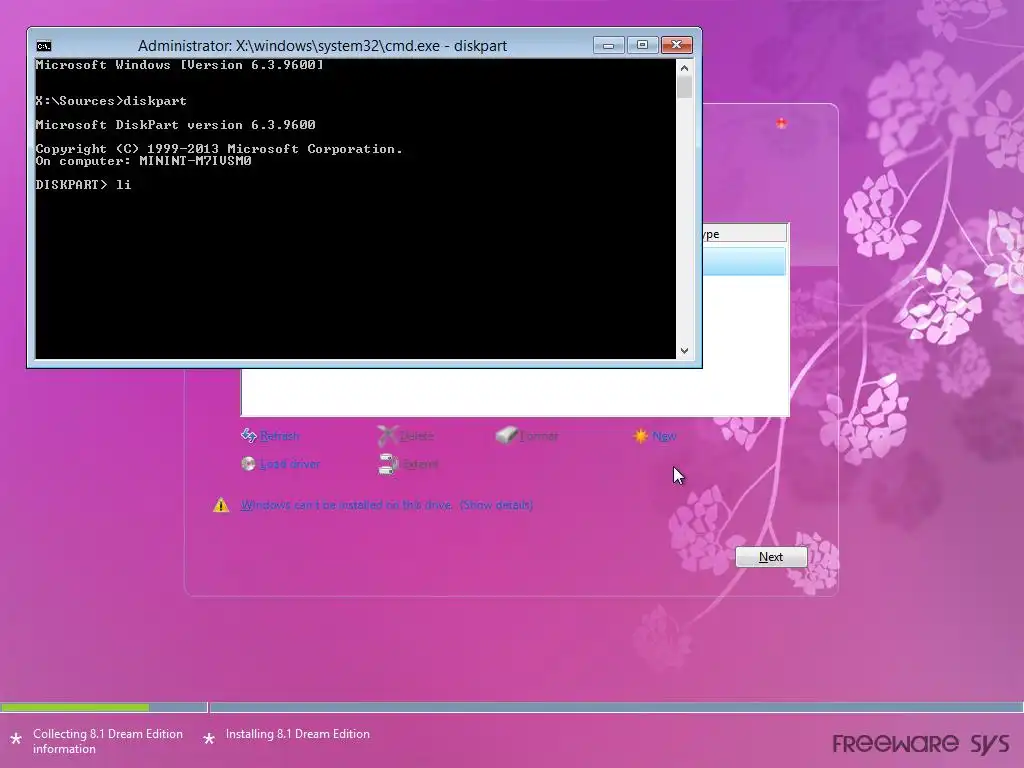The width and height of the screenshot is (1024, 768).
Task: Click the Format link in setup window
Action: tap(539, 436)
